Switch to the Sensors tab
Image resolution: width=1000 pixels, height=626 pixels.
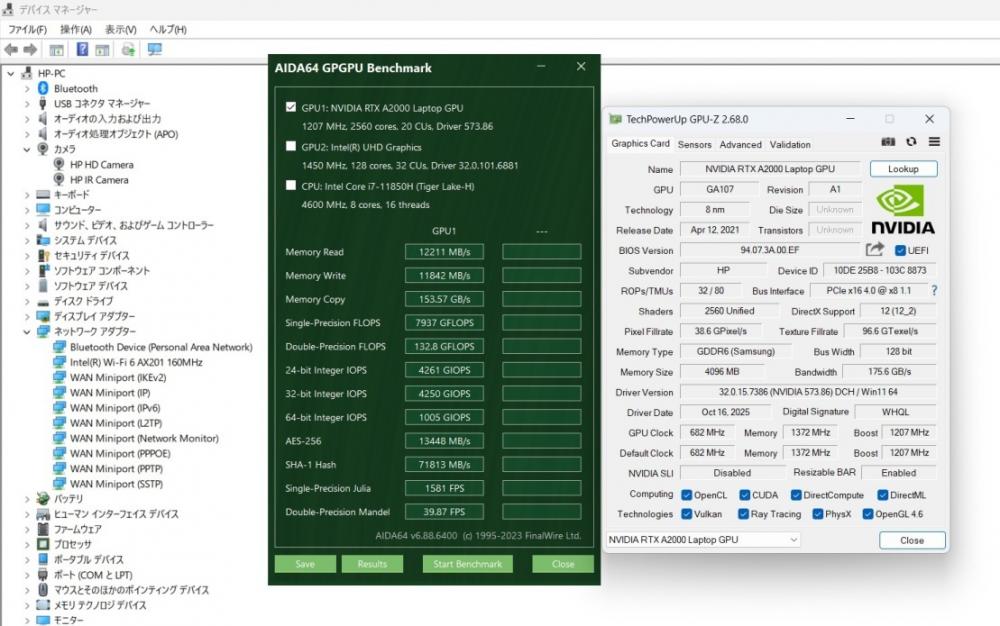(694, 144)
